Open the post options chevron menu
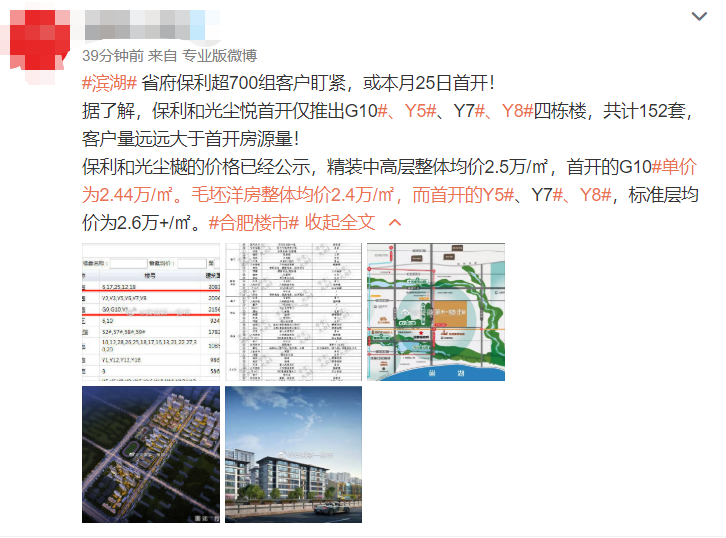Viewport: 726px width, 538px height. [x=699, y=17]
